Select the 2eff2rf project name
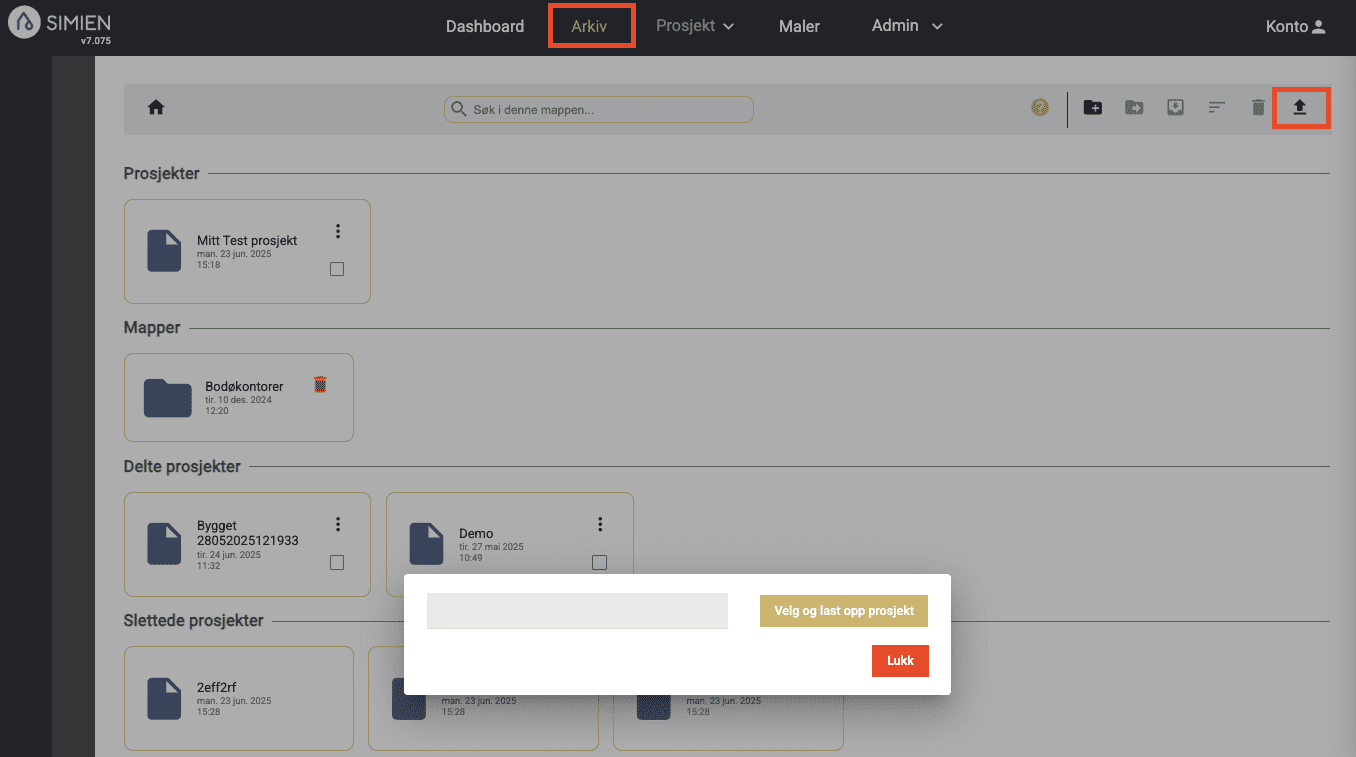1356x757 pixels. (x=217, y=687)
